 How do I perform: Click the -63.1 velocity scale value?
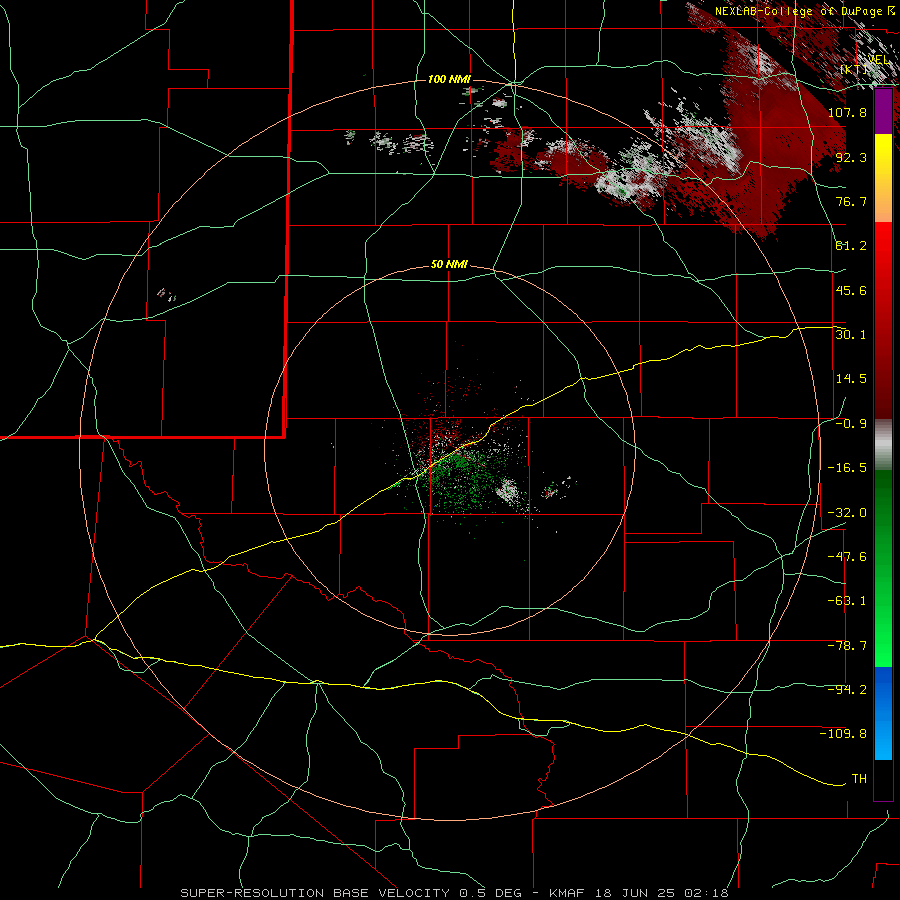coord(847,601)
